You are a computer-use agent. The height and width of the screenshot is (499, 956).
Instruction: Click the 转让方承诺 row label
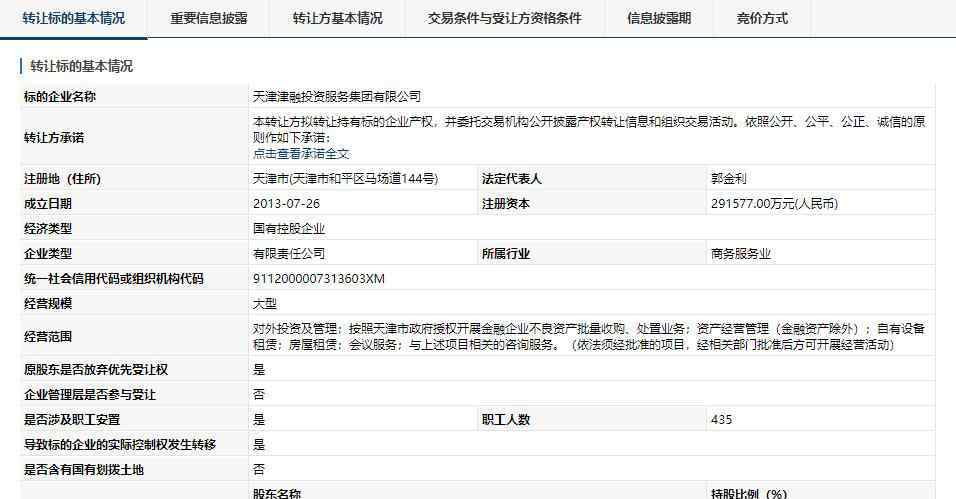(54, 138)
